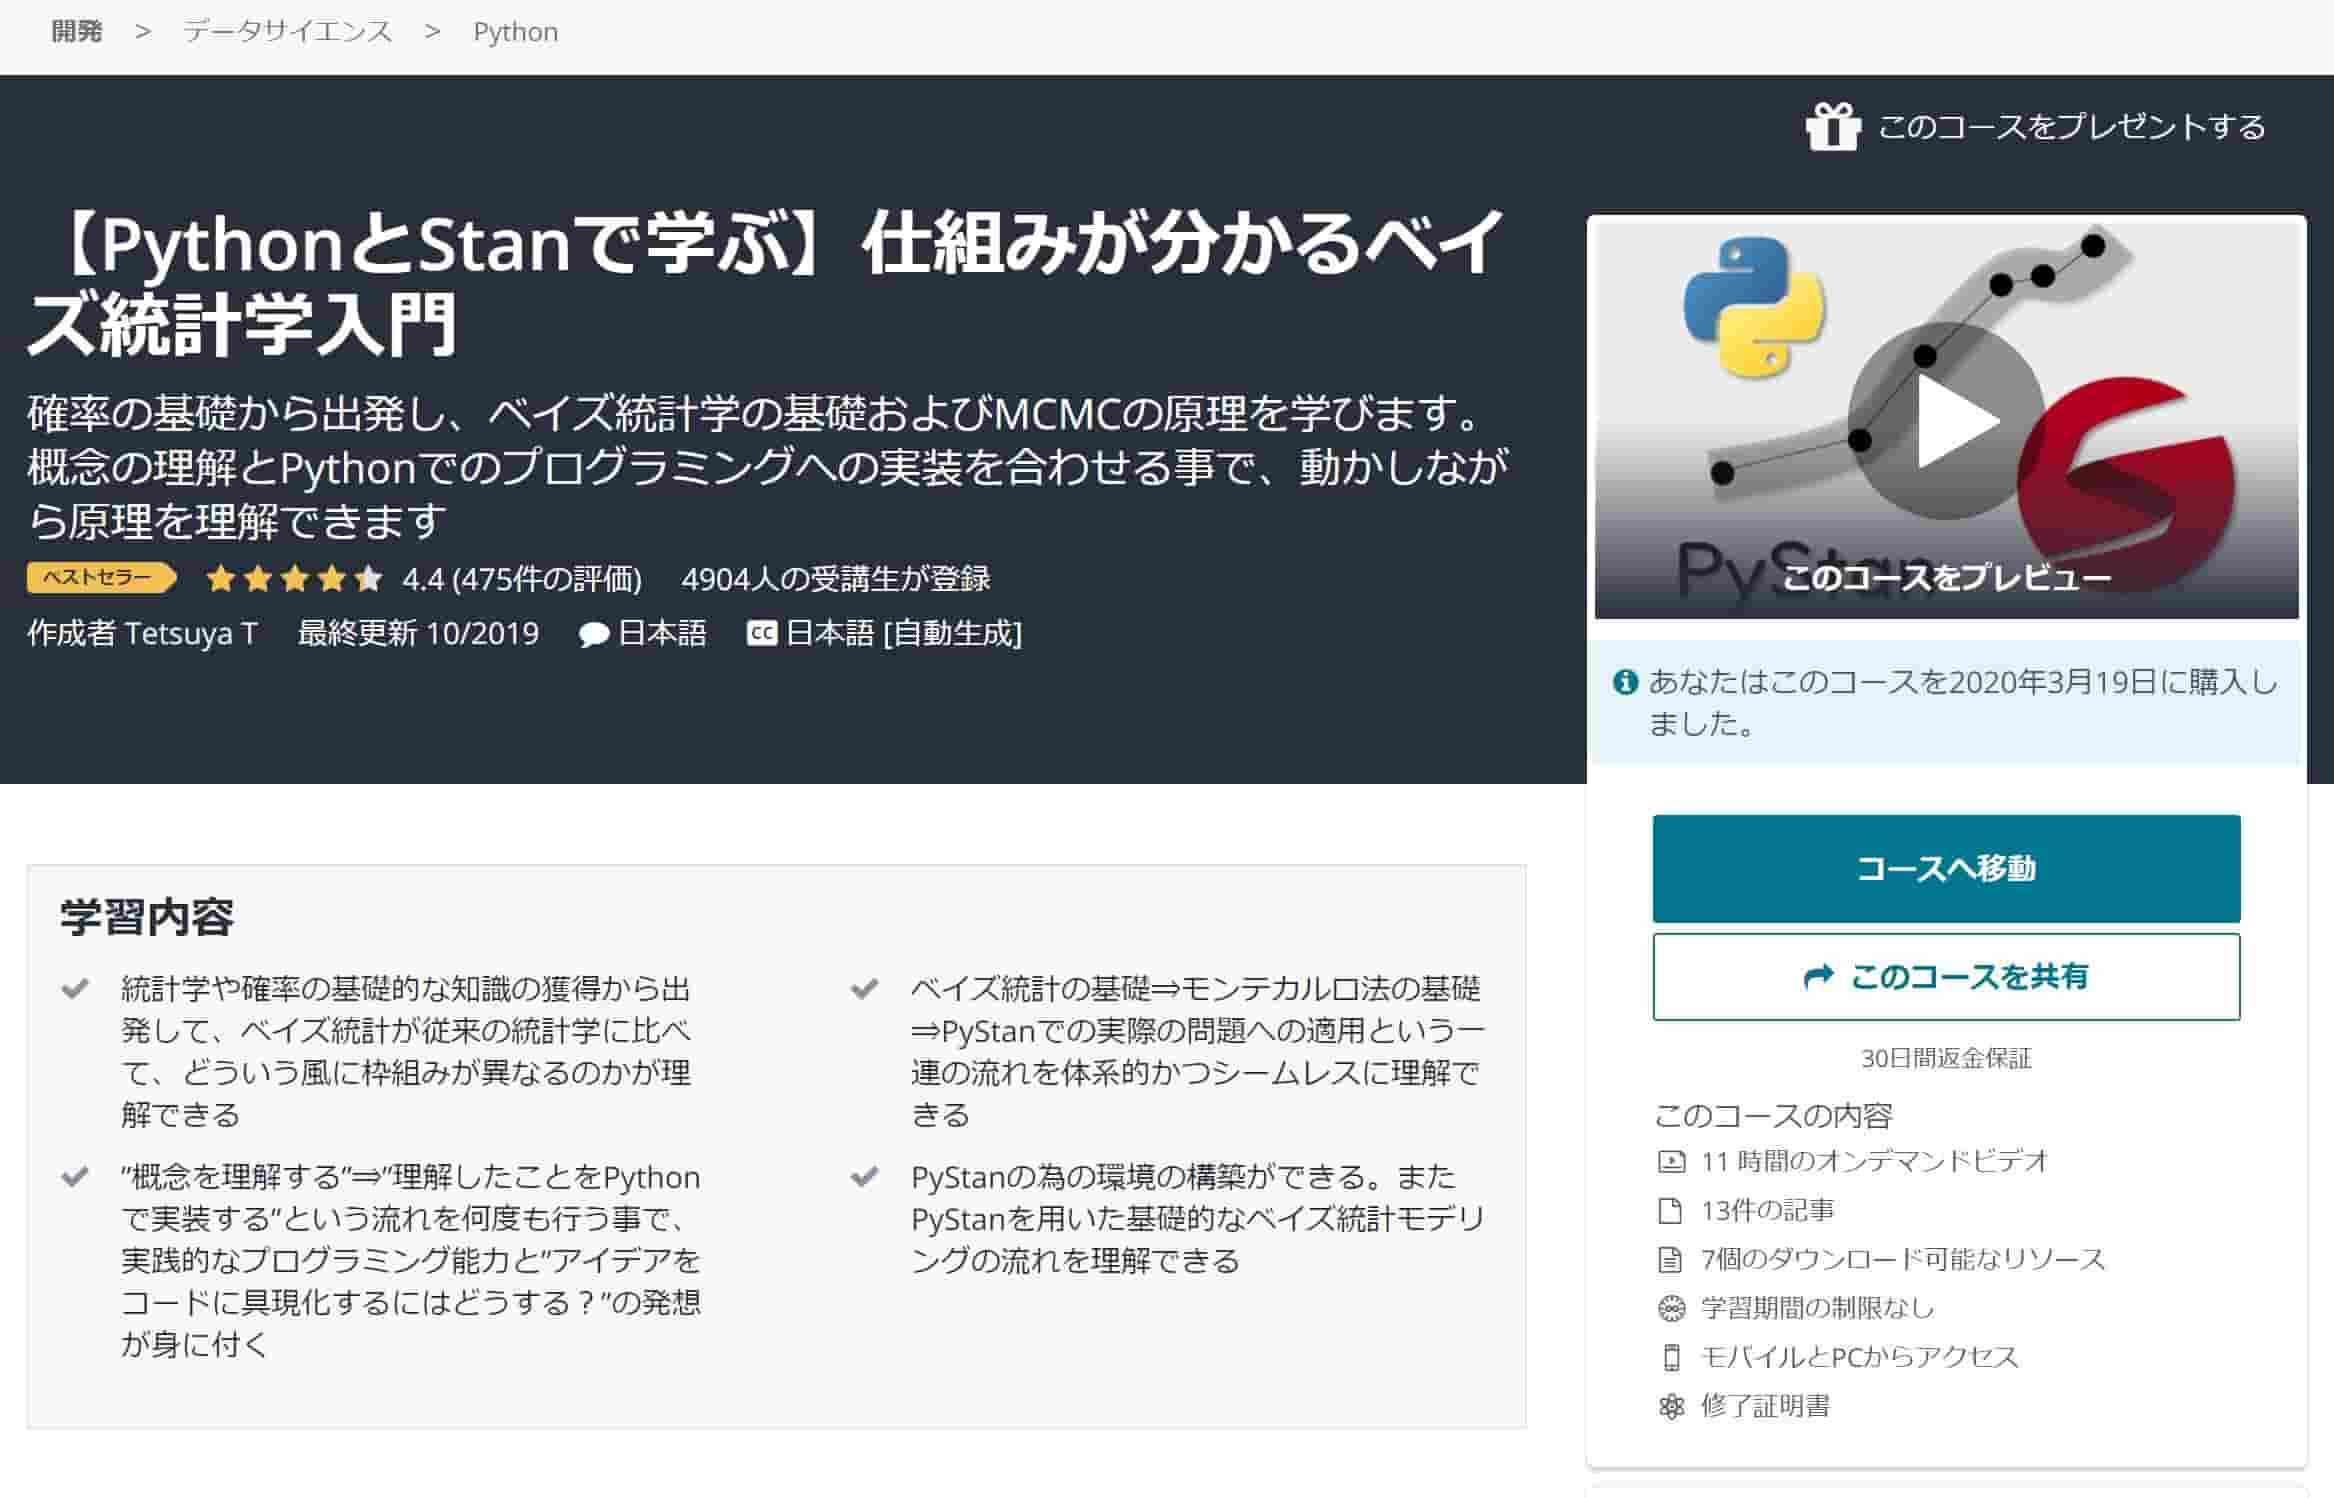Click 最終更新 10/2019 text
This screenshot has height=1498, width=2334.
[x=418, y=633]
